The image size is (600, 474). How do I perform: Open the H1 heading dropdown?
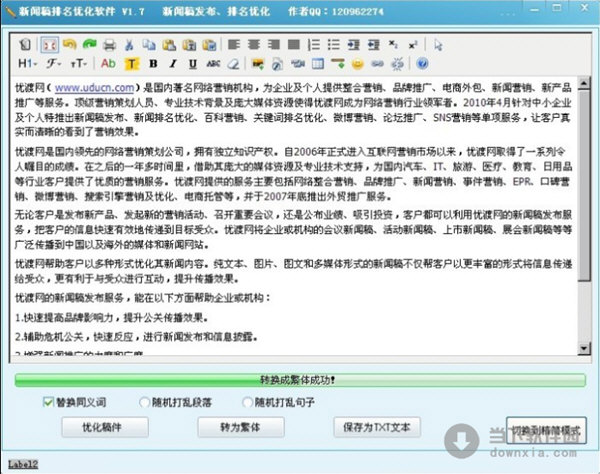point(28,64)
